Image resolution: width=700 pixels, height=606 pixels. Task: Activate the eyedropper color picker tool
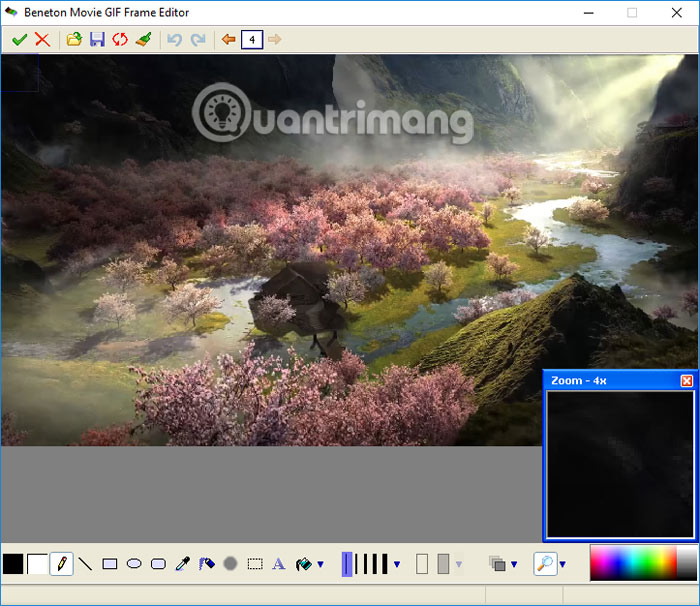(182, 564)
